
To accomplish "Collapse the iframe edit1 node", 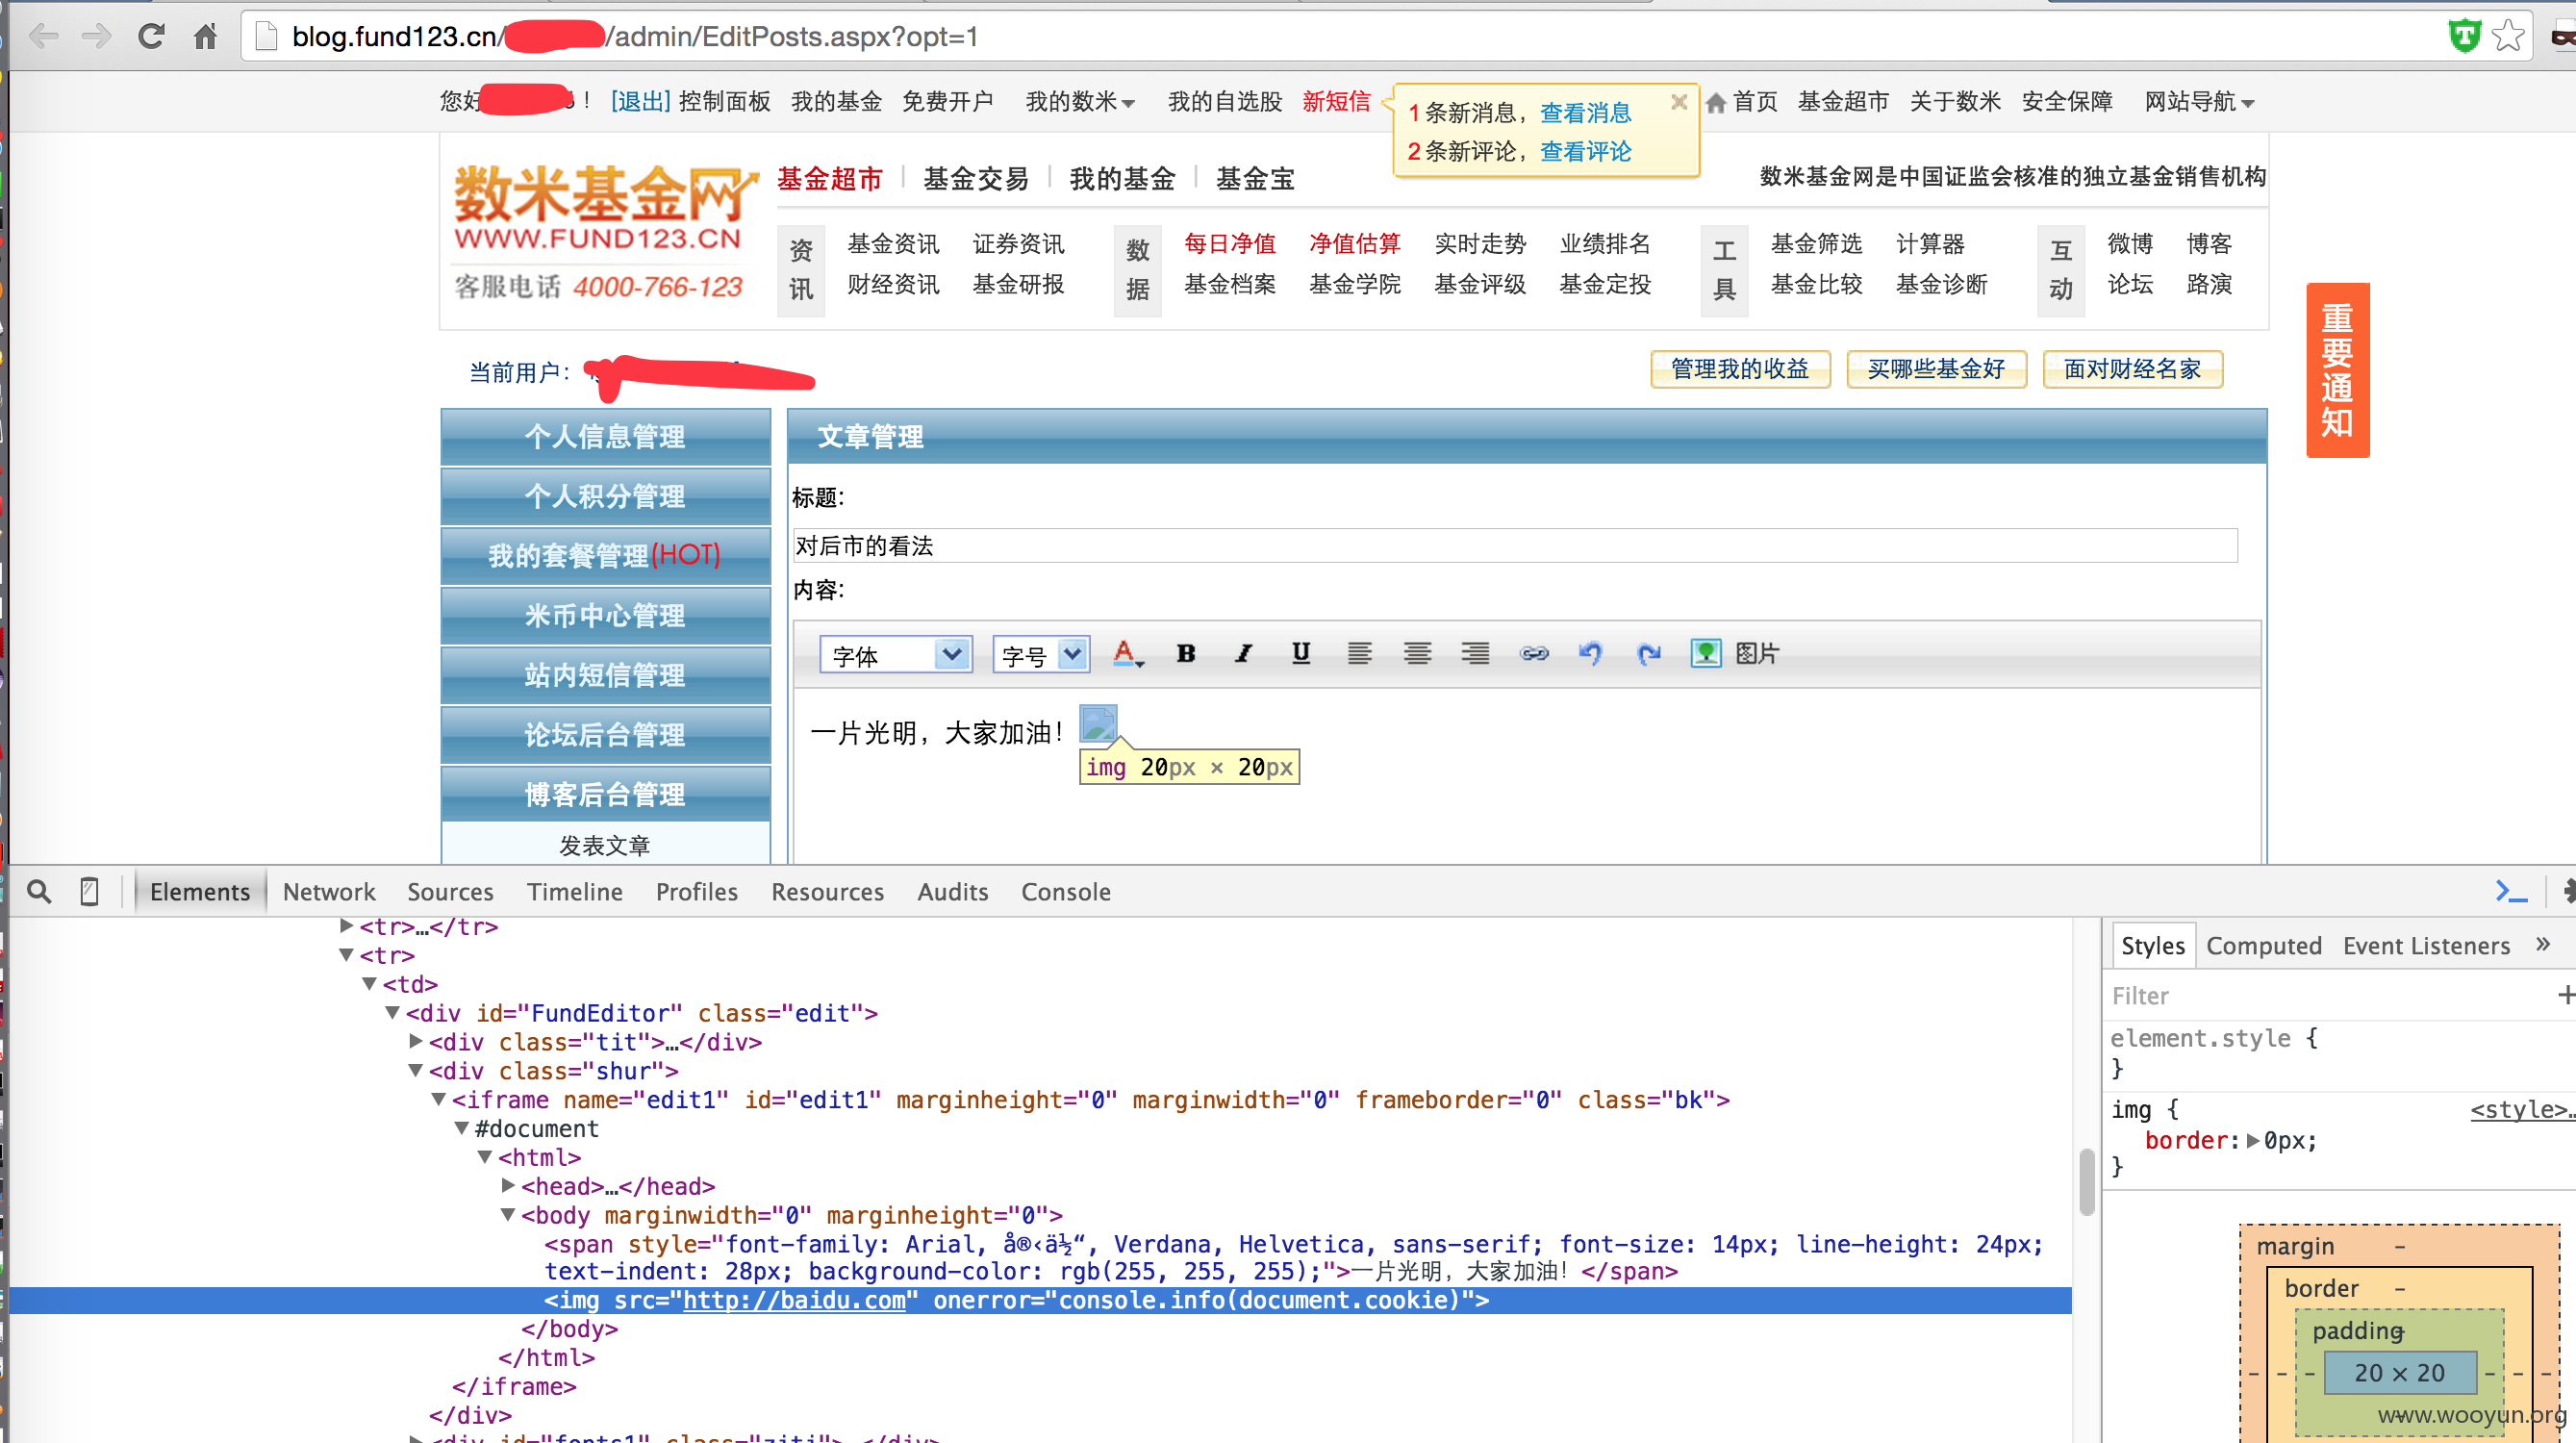I will click(438, 1099).
